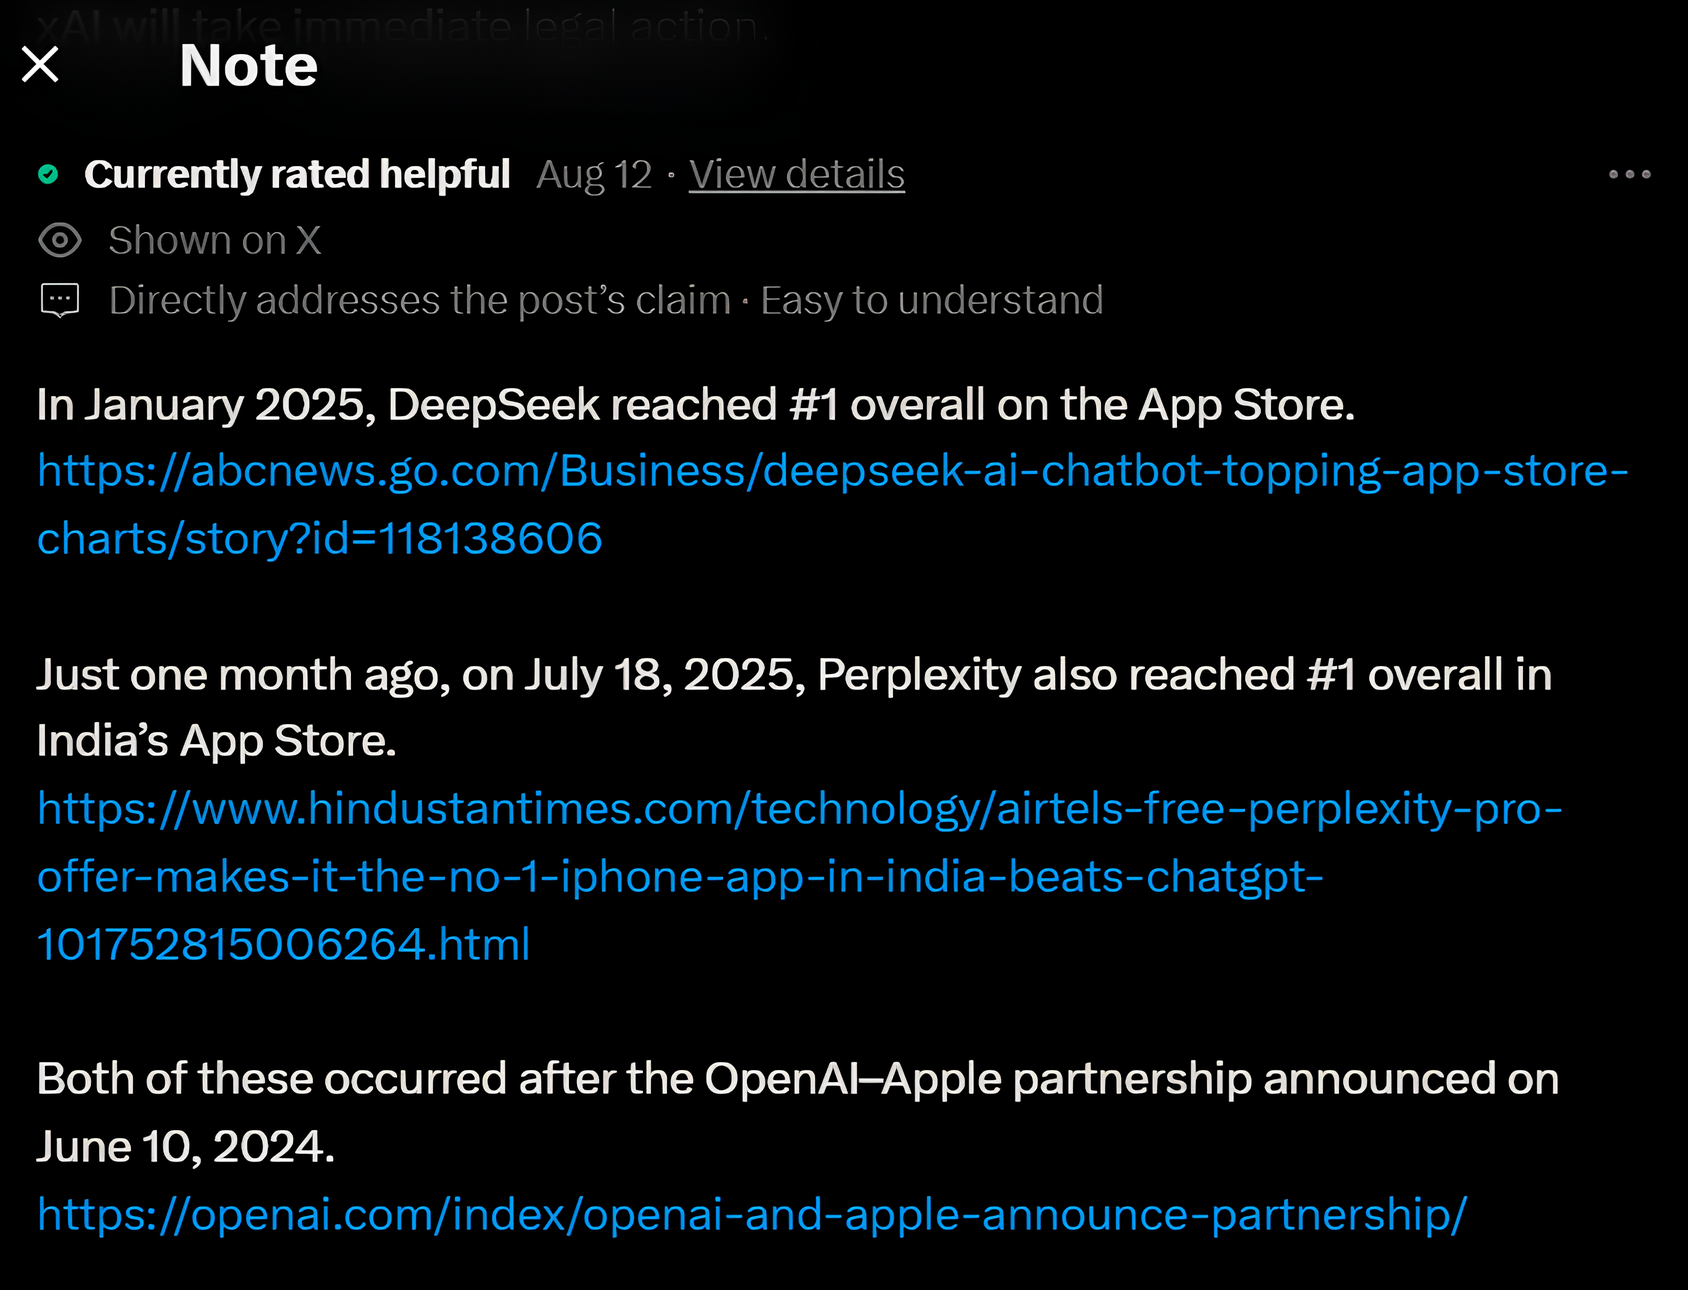
Task: Click the Perplexity July 18, 2025 sentence
Action: tap(793, 676)
